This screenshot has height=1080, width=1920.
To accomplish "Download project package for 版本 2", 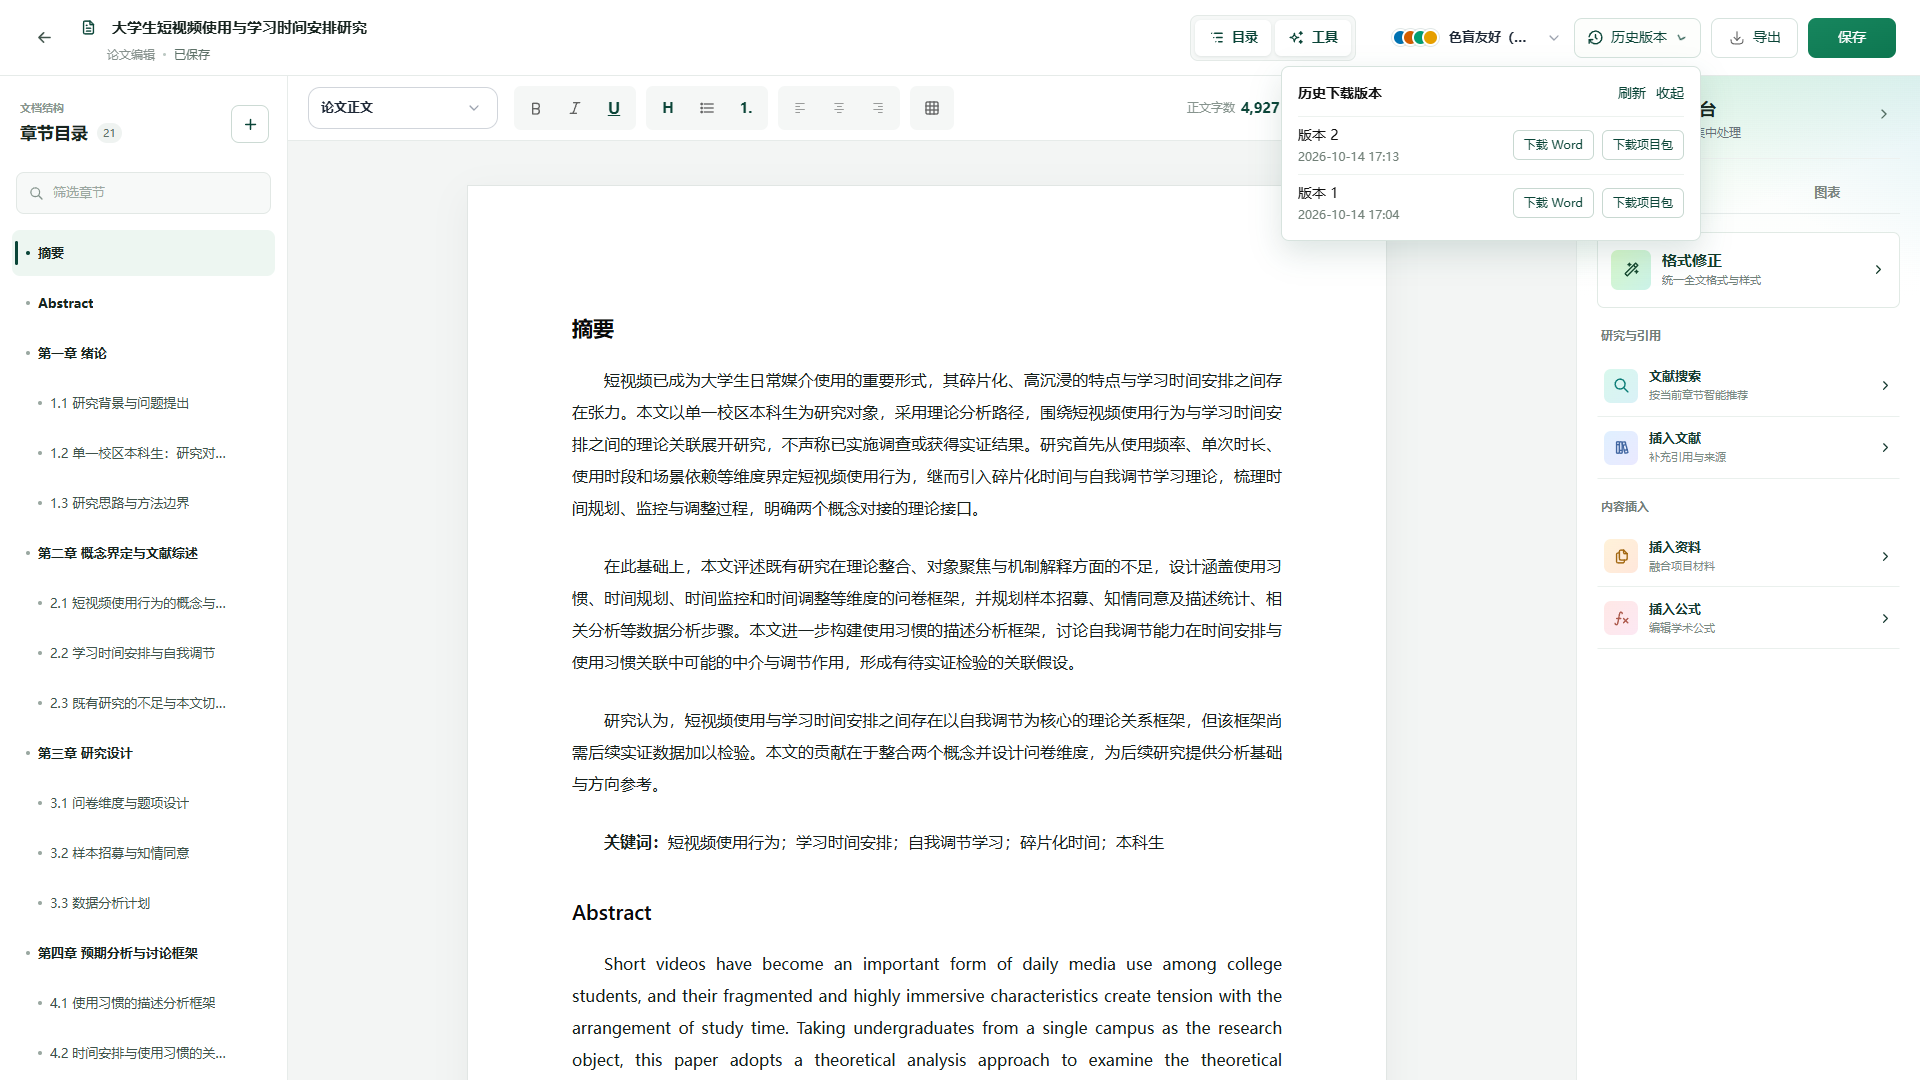I will [x=1642, y=145].
